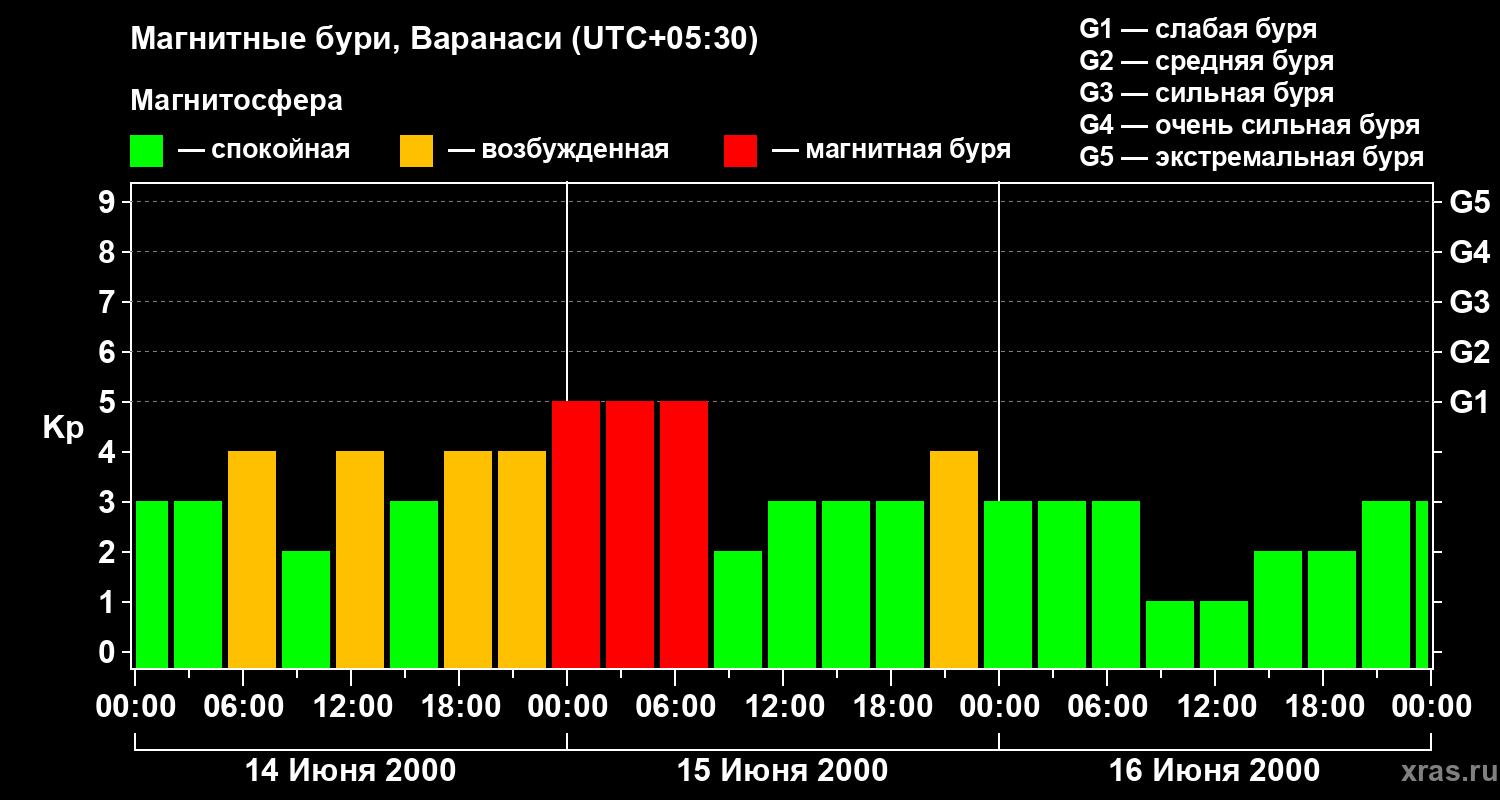Image resolution: width=1500 pixels, height=800 pixels.
Task: Click the orange bar at 12:00 on 14 June
Action: [360, 560]
